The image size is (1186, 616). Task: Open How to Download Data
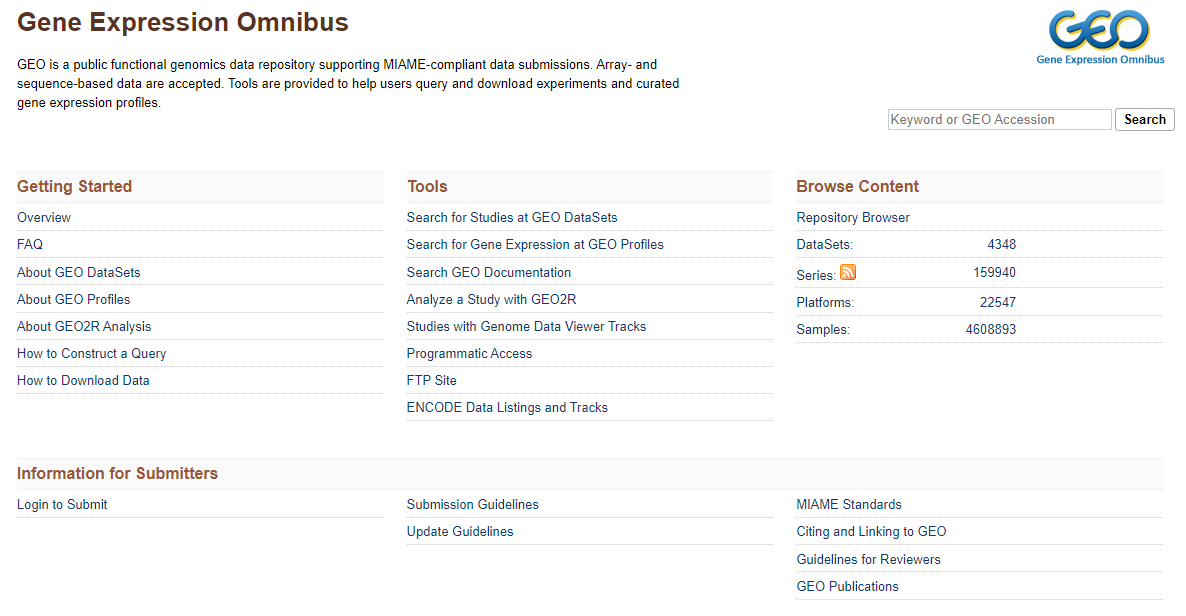83,381
